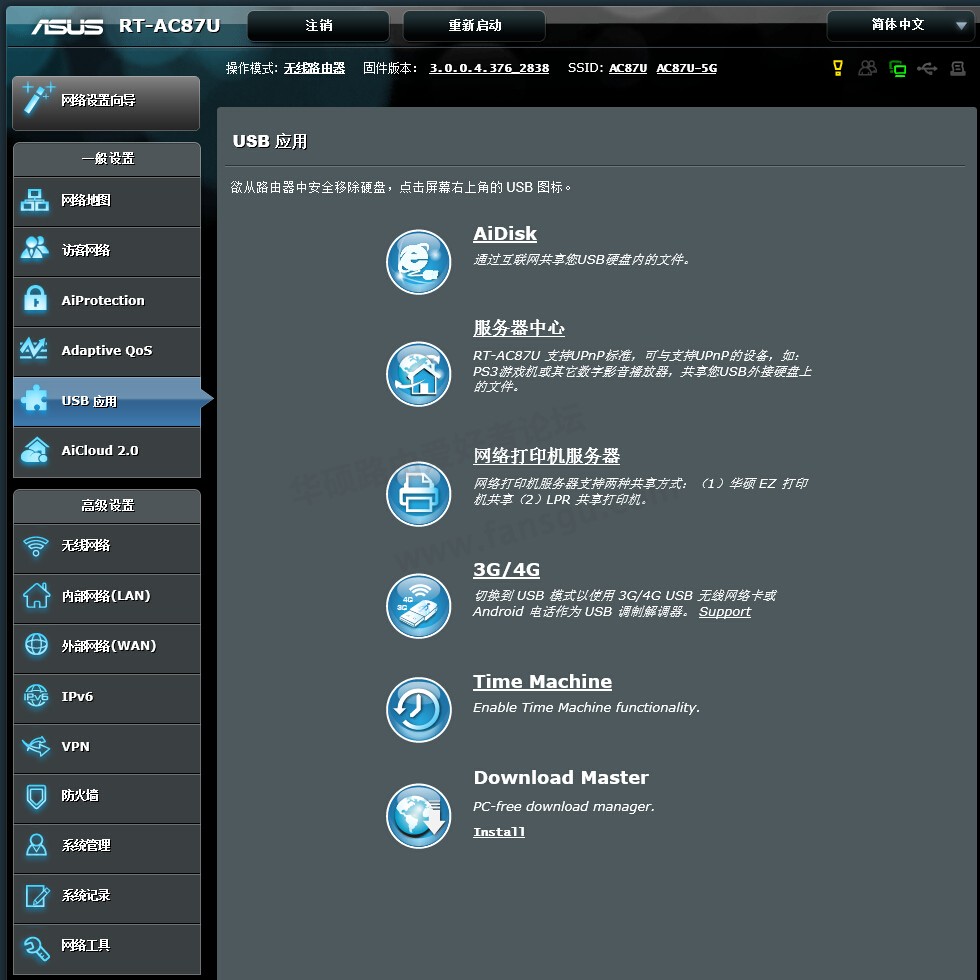Click Install under Download Master
The image size is (980, 980).
[x=499, y=832]
